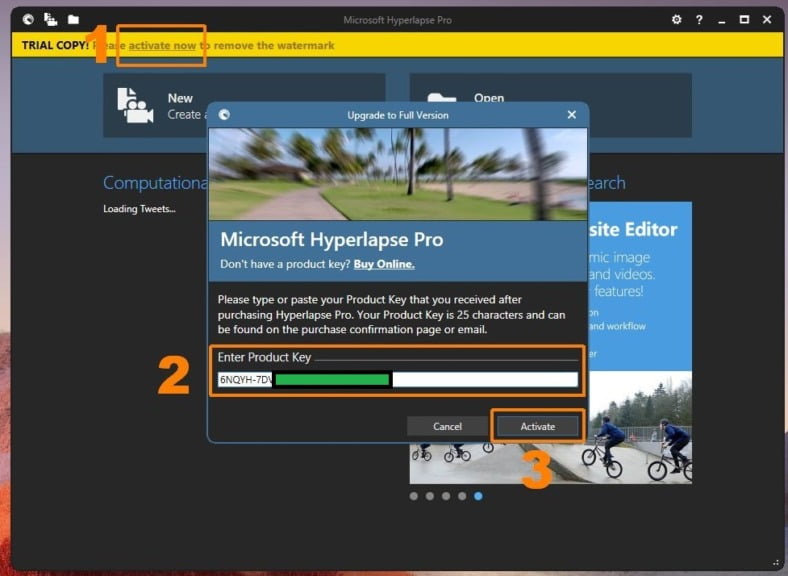Select the third carousel dot
This screenshot has height=576, width=788.
click(446, 496)
